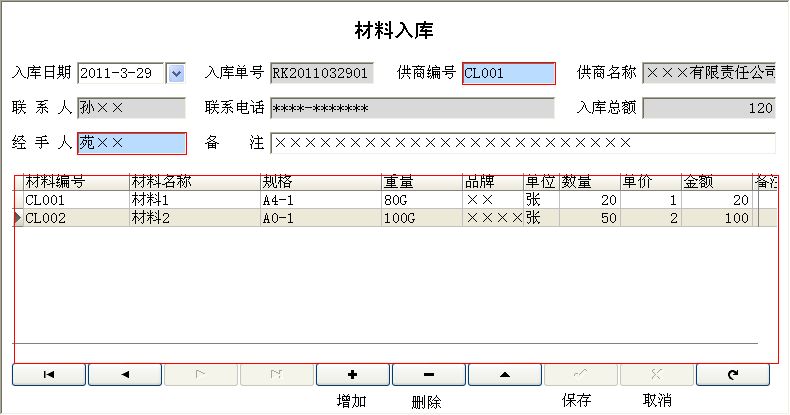Click the amount cell 100
This screenshot has height=415, width=790.
717,218
